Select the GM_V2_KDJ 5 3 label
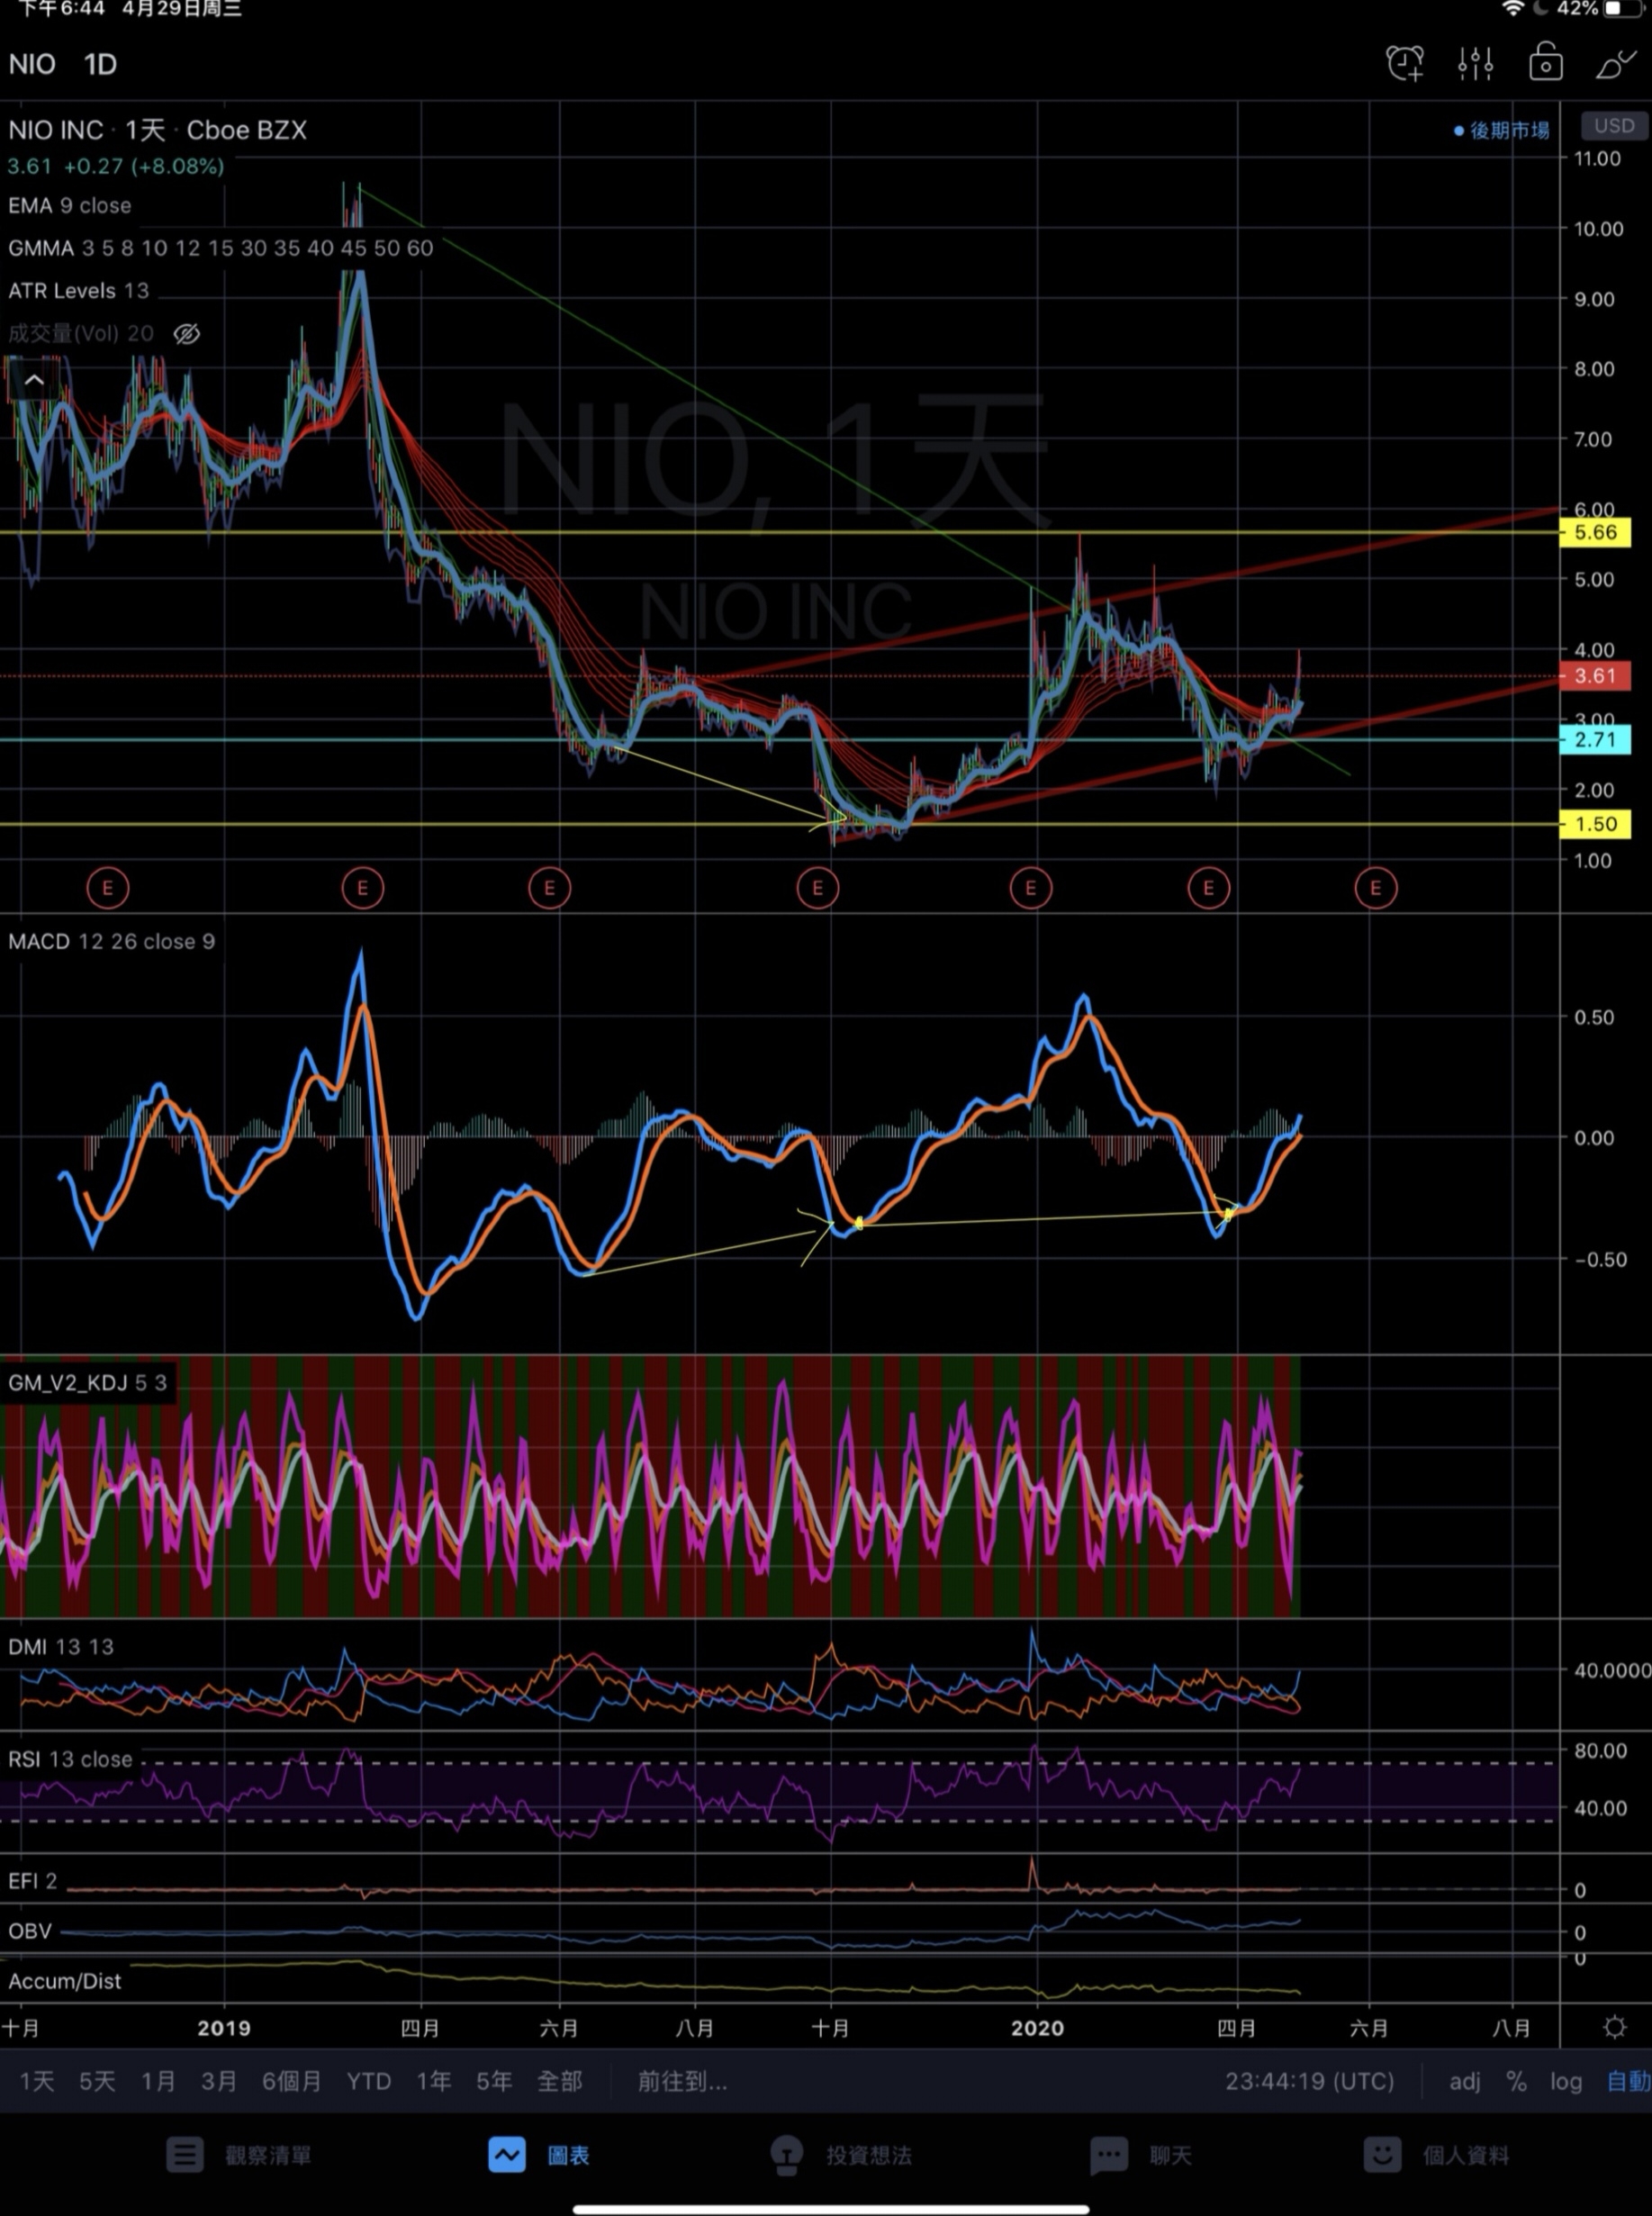Screen dimensions: 1652x2216 click(x=88, y=1383)
